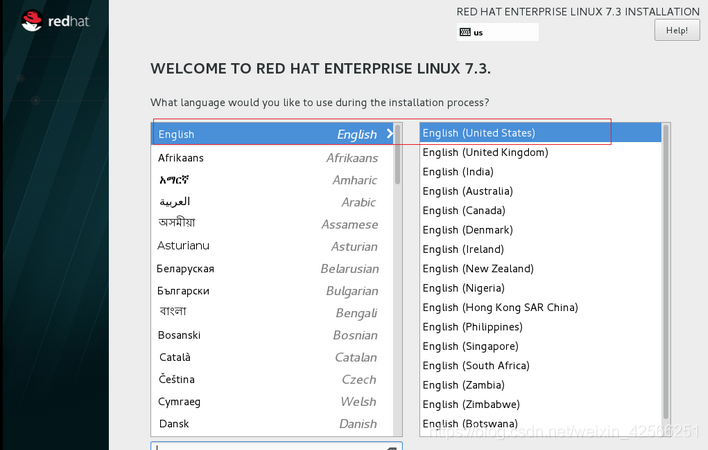Click the arrow chevron on English row

390,134
